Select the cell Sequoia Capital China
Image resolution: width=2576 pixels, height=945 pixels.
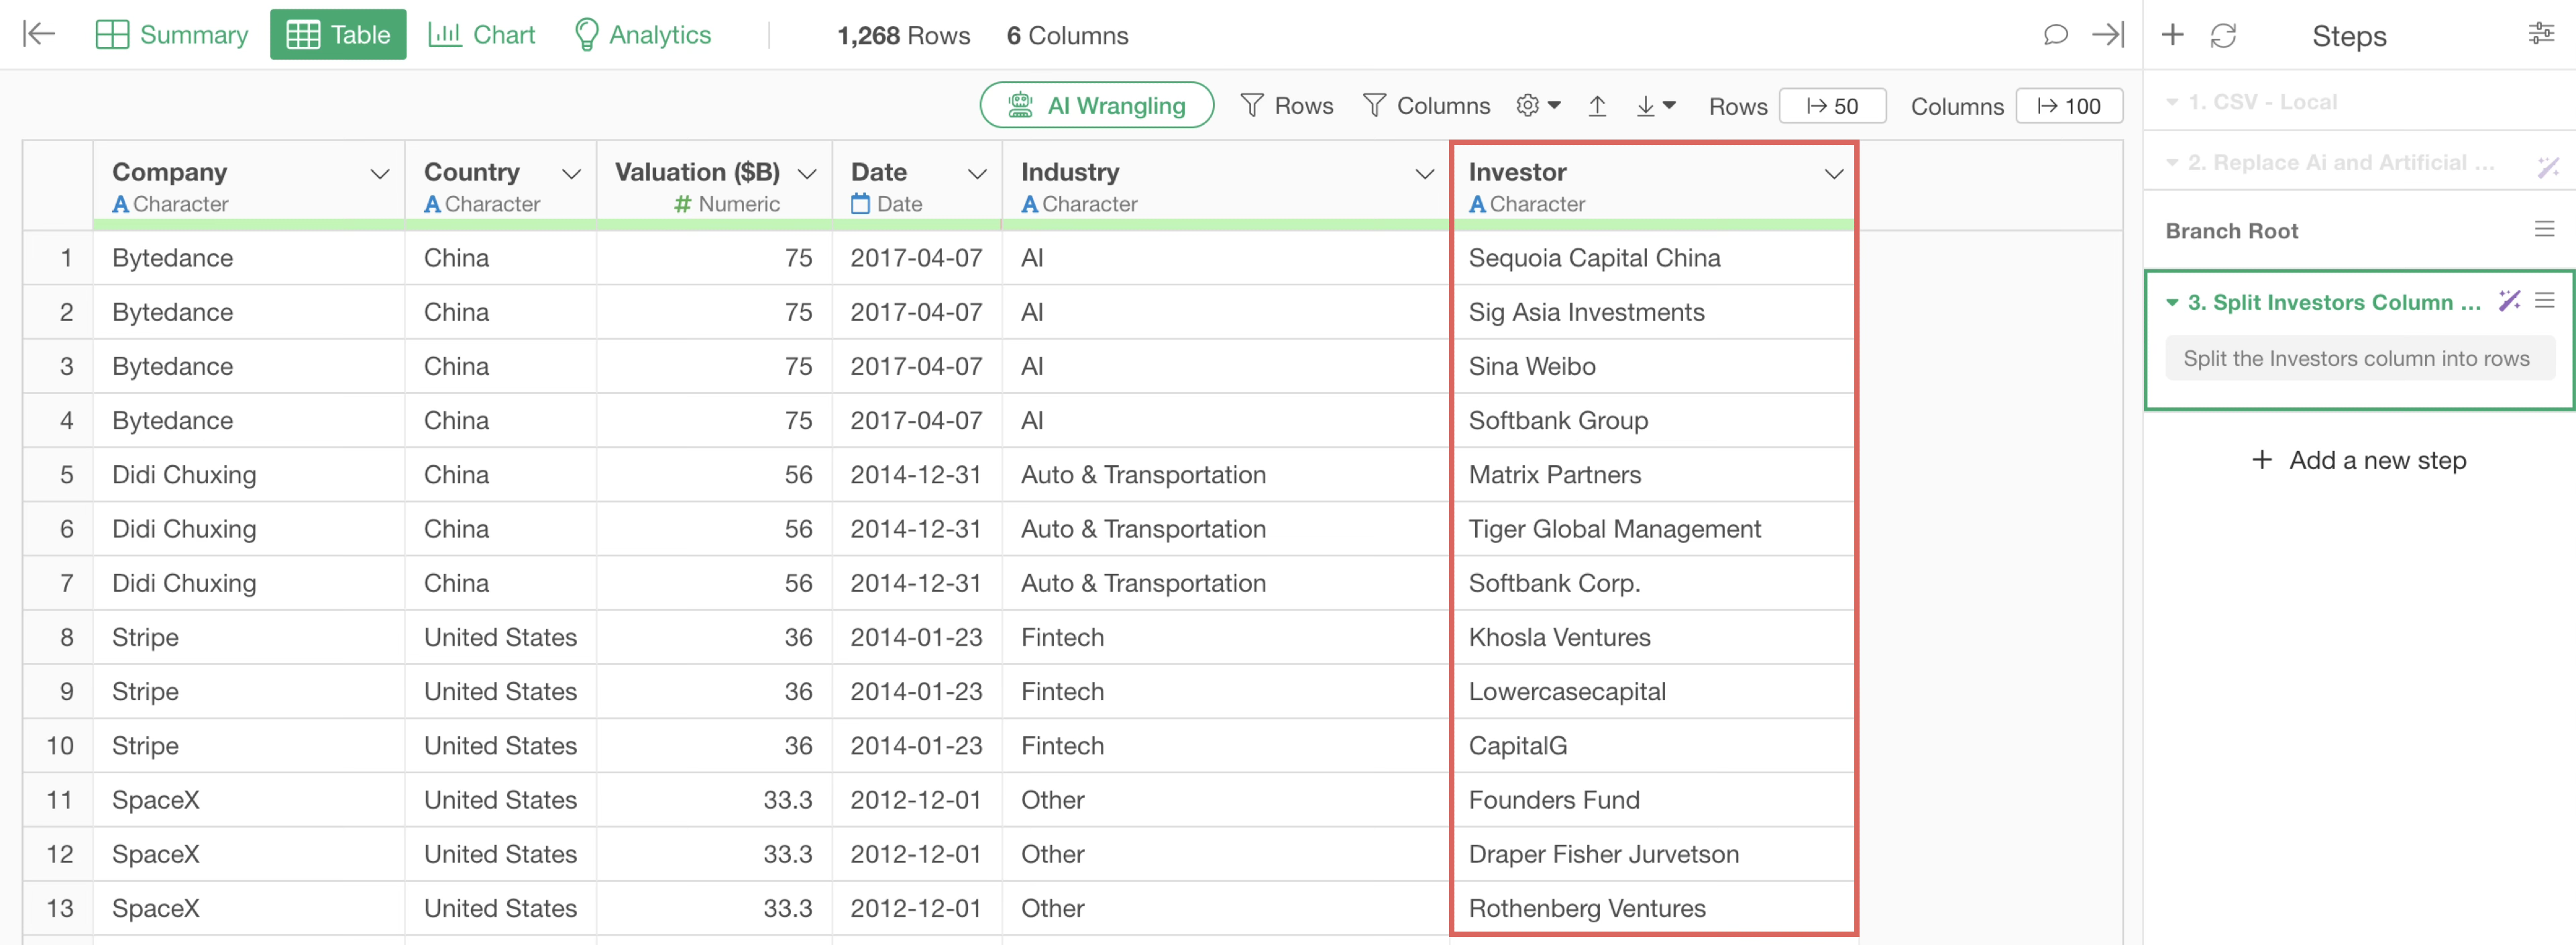pos(1653,258)
